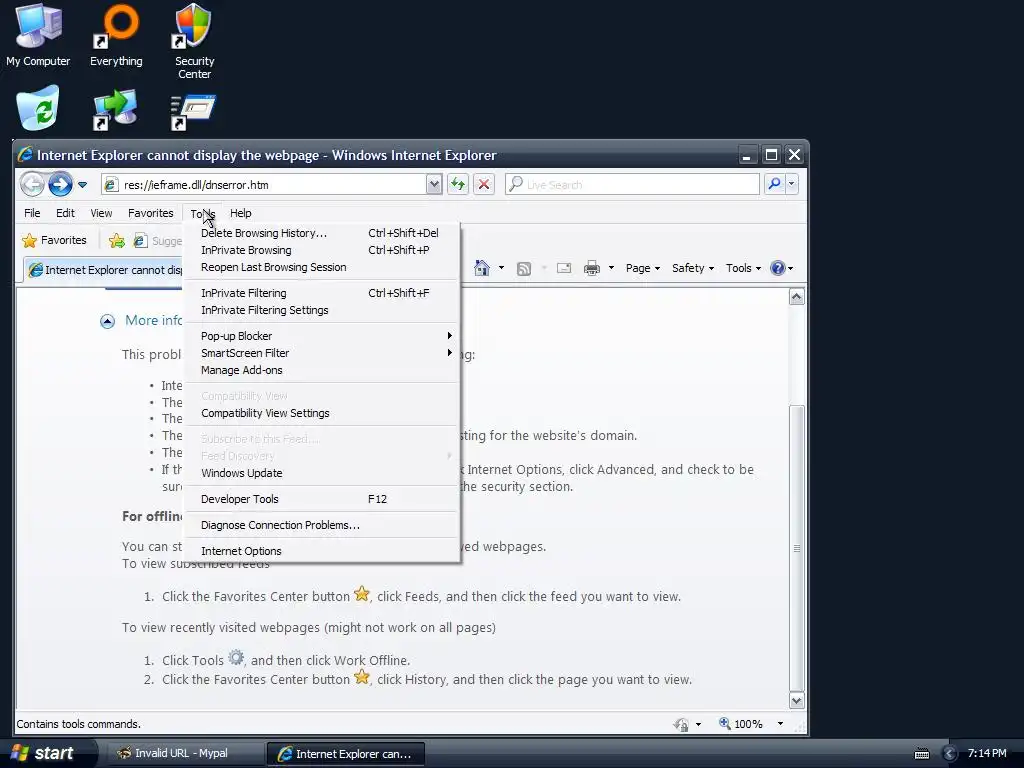Open InPrivate Filtering Settings

click(322, 310)
